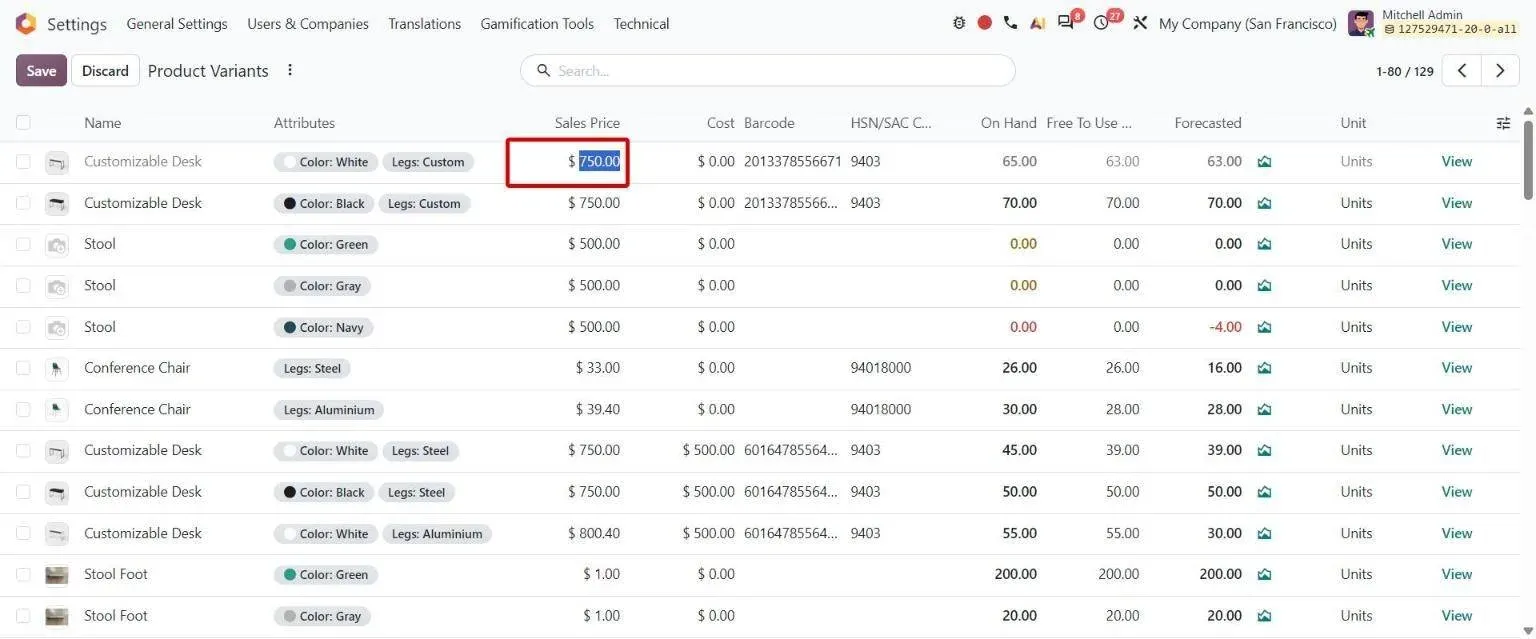Screen dimensions: 1536x639
Task: Click the product image of Stool Green
Action: pyautogui.click(x=57, y=244)
